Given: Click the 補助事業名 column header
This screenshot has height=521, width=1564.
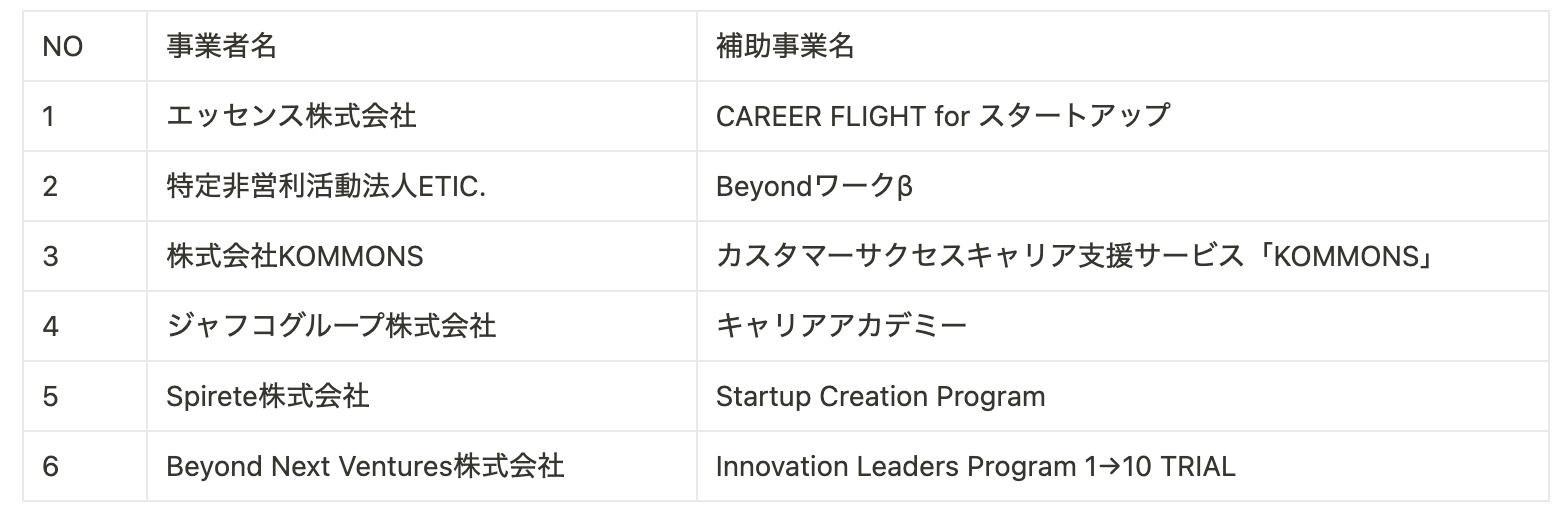Looking at the screenshot, I should pos(785,47).
